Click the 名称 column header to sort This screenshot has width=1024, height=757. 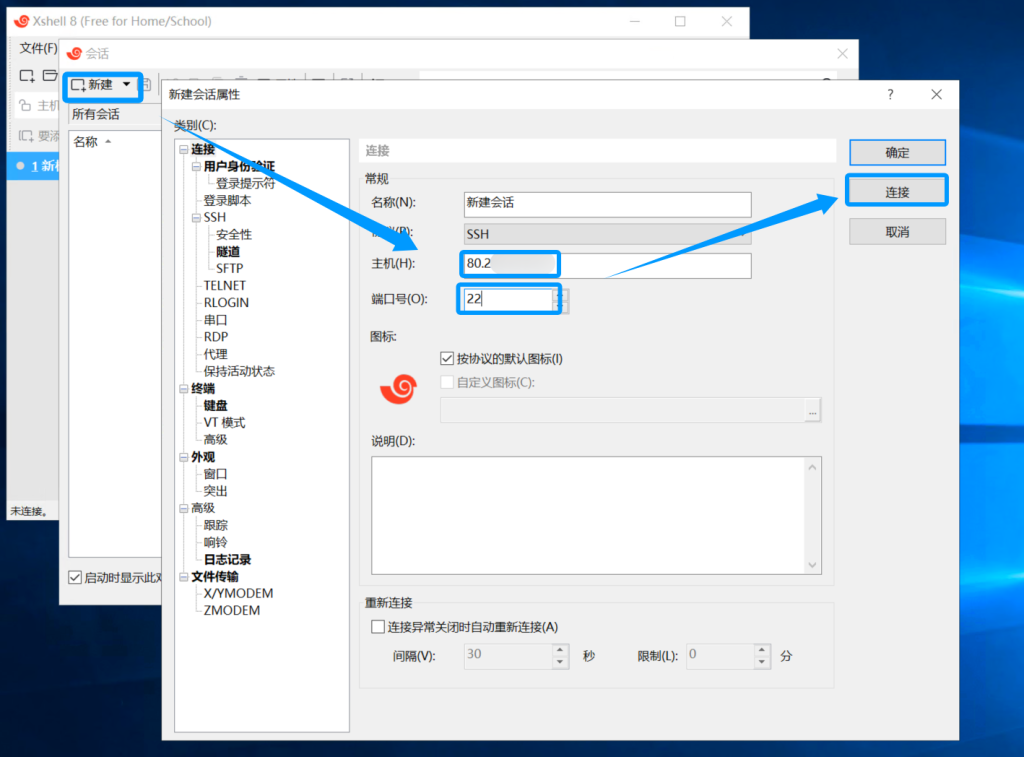pos(86,142)
